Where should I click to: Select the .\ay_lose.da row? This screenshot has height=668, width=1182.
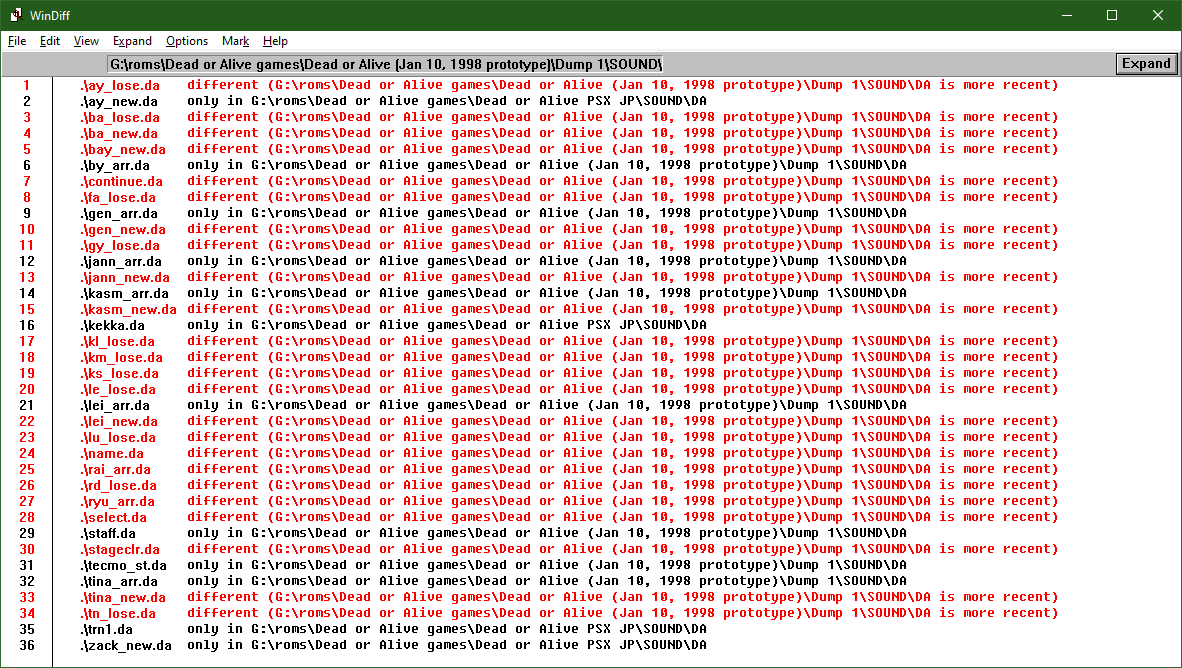coord(569,85)
